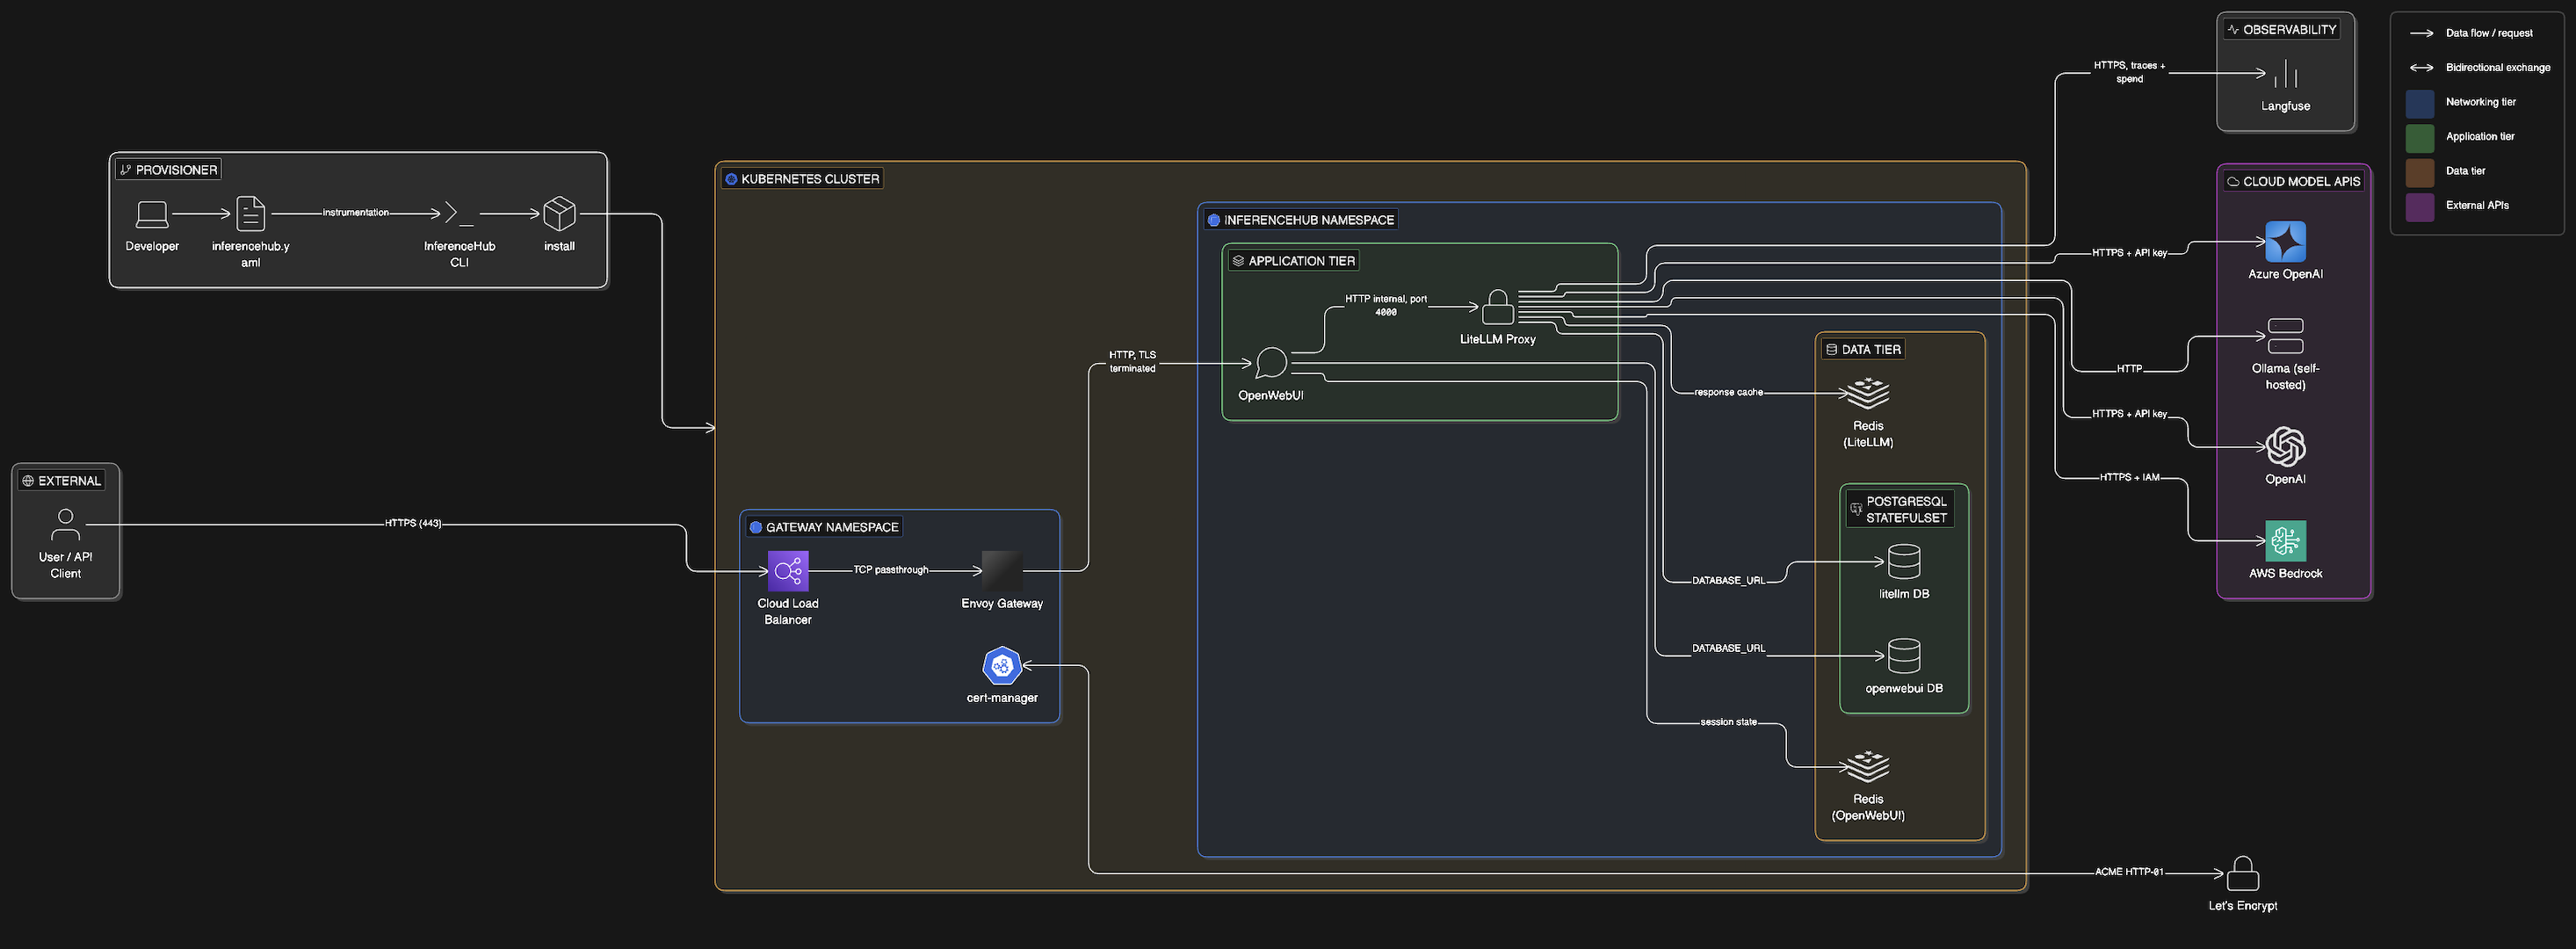Select the openwebui DB cylinder icon
The image size is (2576, 949).
1903,656
